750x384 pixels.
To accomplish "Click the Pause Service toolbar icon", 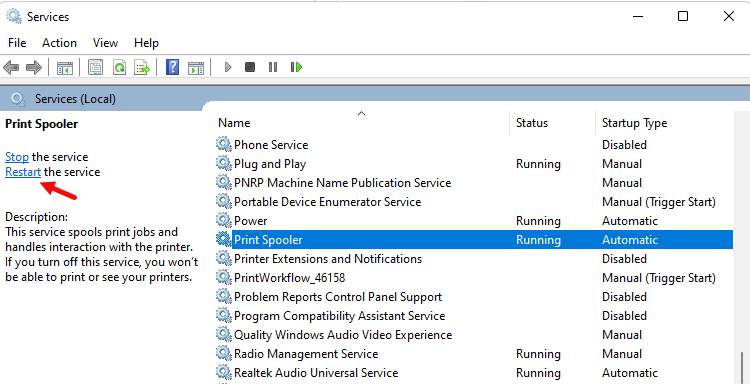I will [273, 67].
